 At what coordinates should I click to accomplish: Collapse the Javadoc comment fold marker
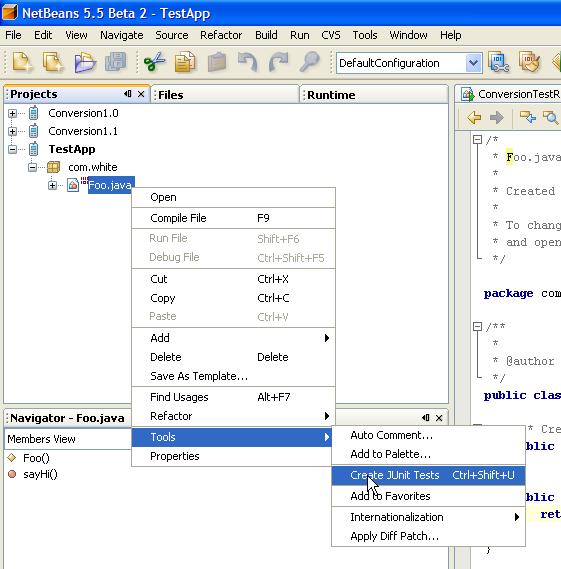[x=478, y=326]
